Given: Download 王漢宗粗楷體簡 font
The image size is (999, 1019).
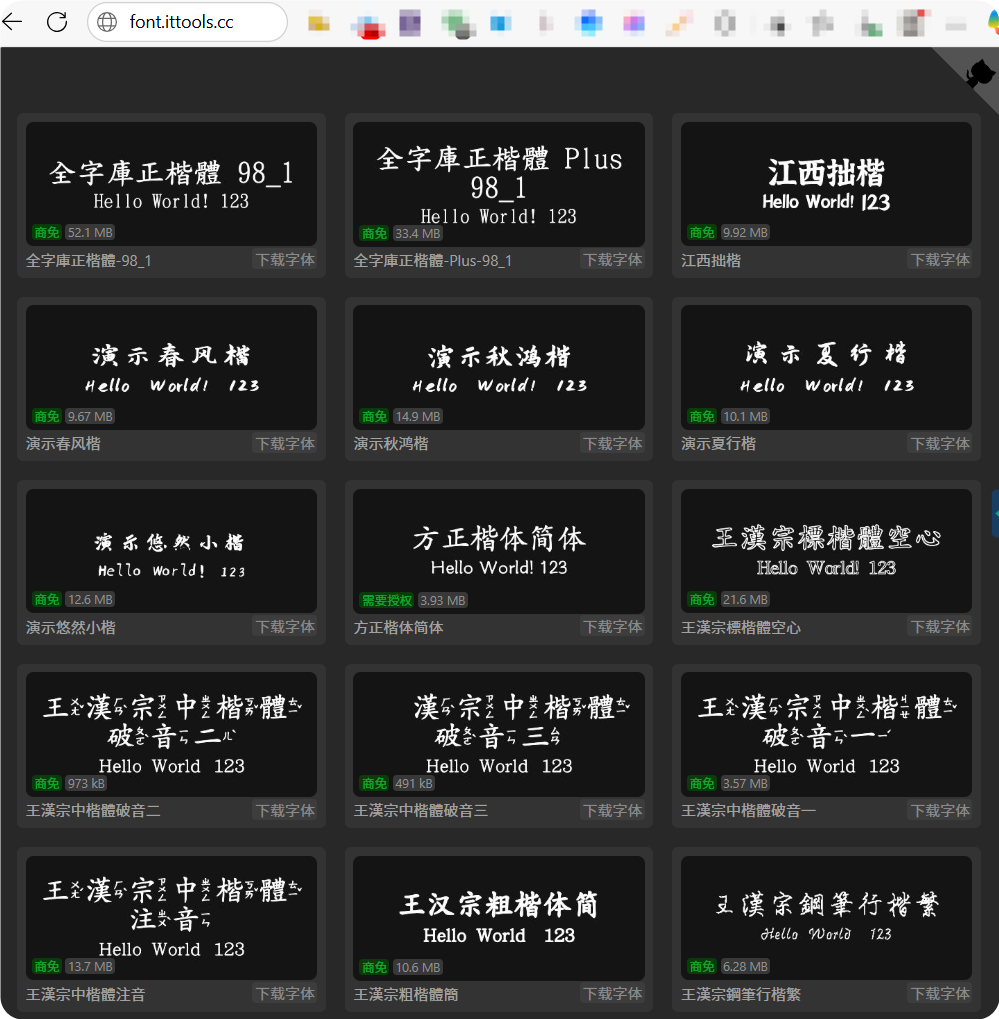Looking at the screenshot, I should click(612, 994).
